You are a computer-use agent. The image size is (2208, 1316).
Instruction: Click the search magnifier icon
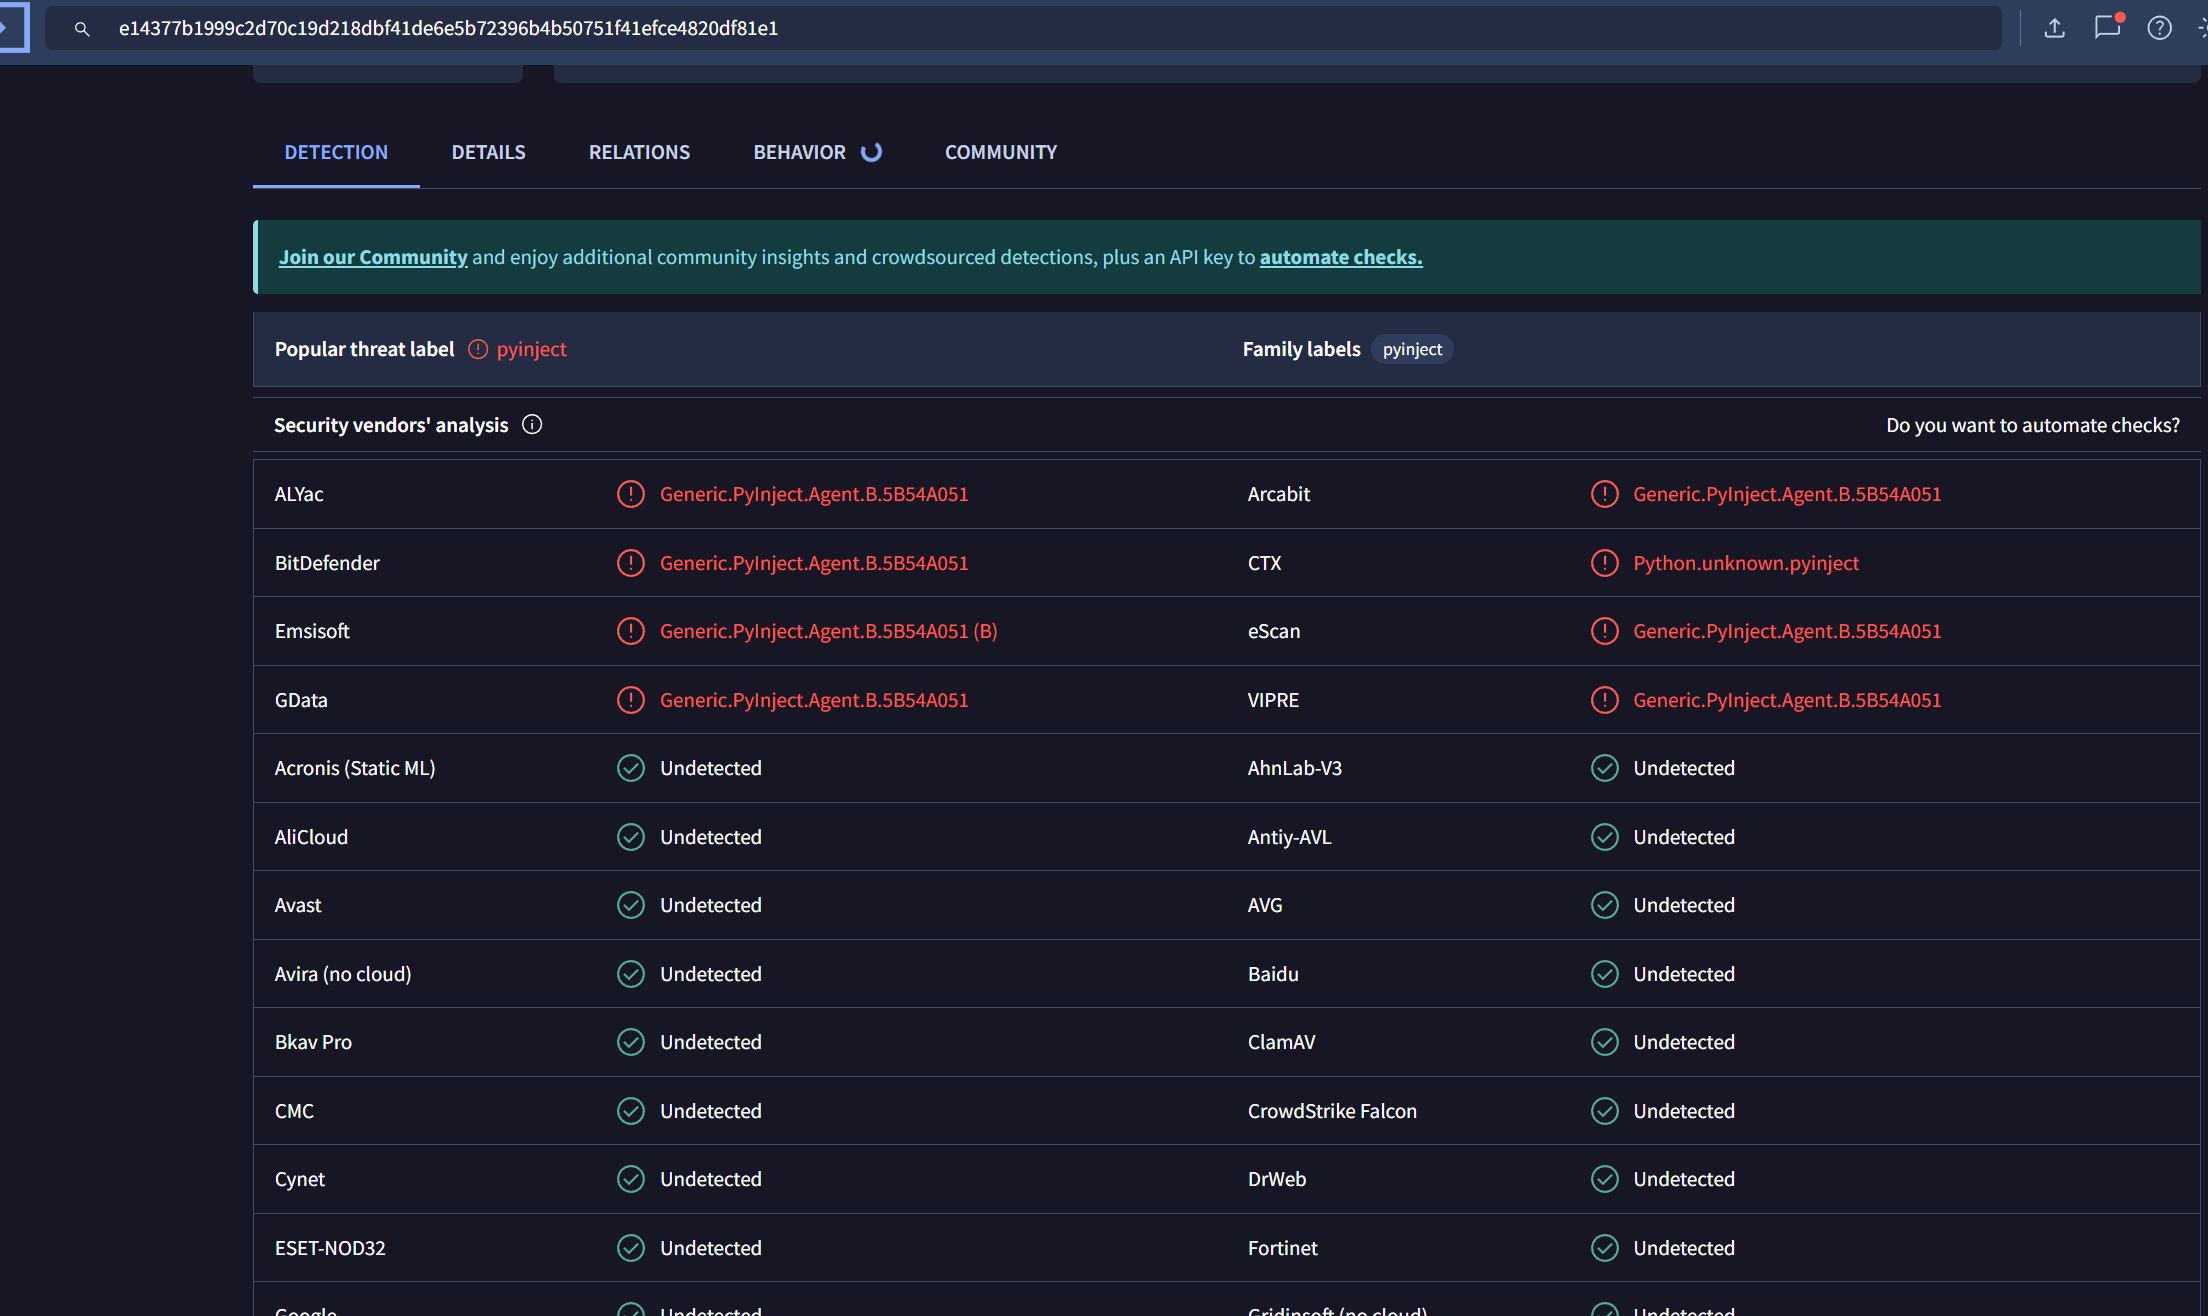82,29
